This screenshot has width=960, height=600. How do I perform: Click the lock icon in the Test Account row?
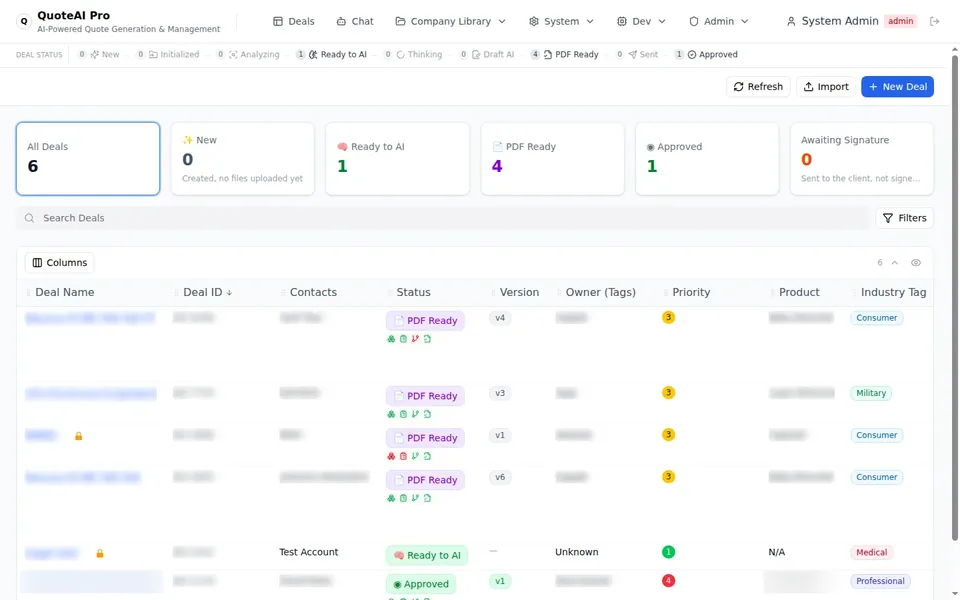click(100, 553)
